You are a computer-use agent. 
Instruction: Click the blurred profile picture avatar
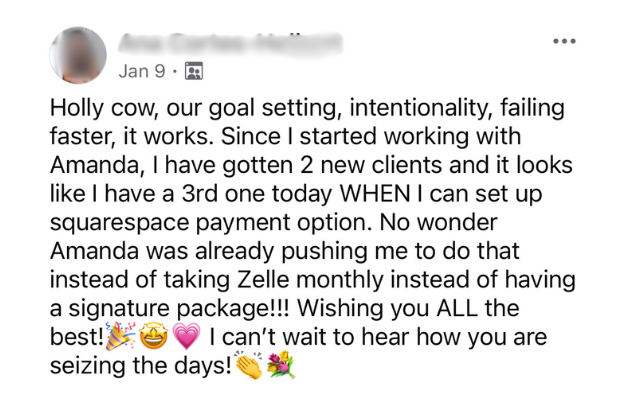(78, 55)
